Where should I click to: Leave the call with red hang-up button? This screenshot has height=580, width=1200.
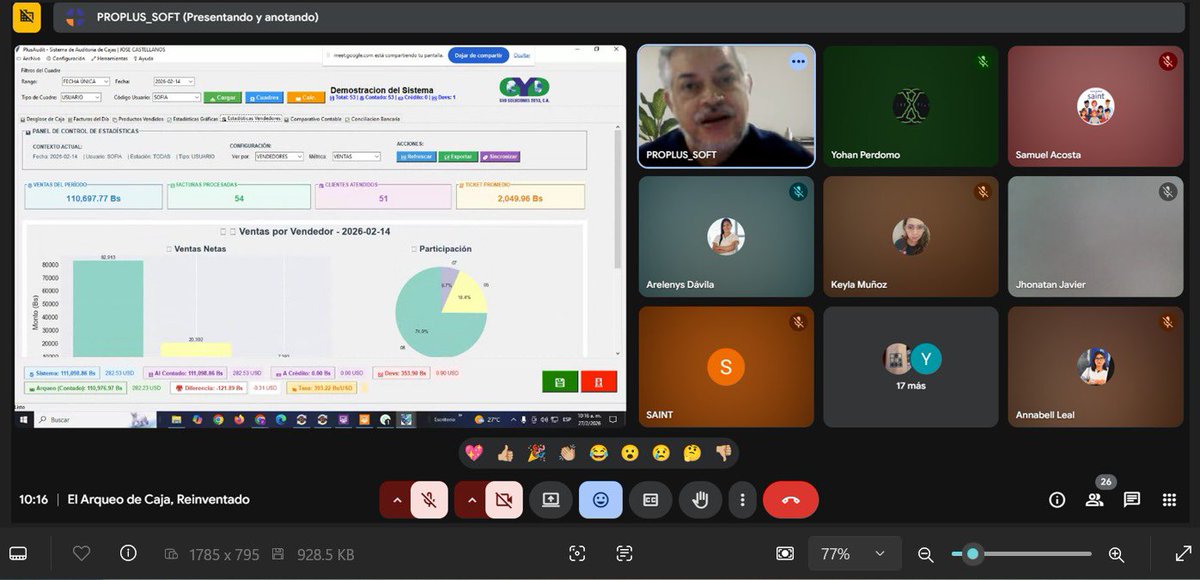[x=790, y=500]
